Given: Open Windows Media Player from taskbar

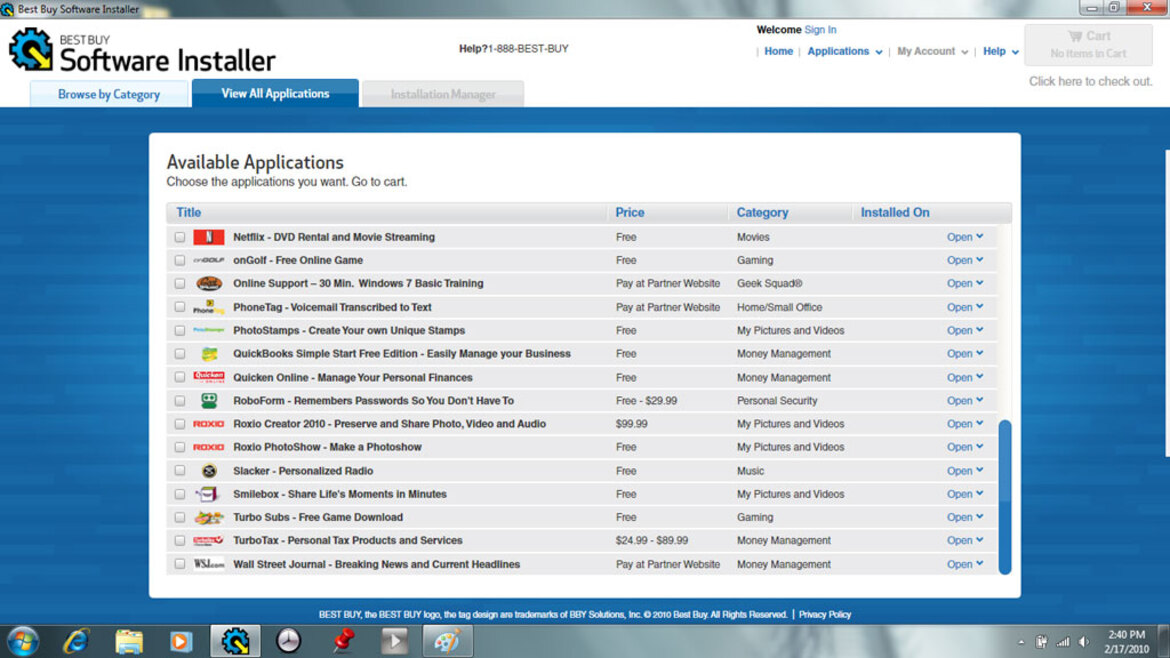Looking at the screenshot, I should point(181,642).
